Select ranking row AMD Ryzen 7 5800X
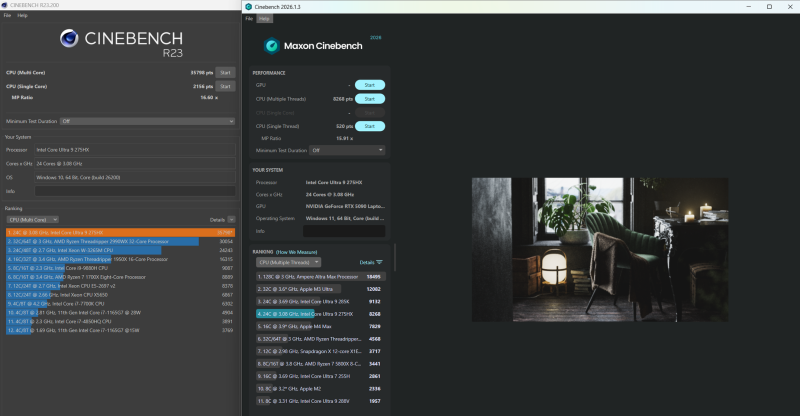 tap(320, 364)
